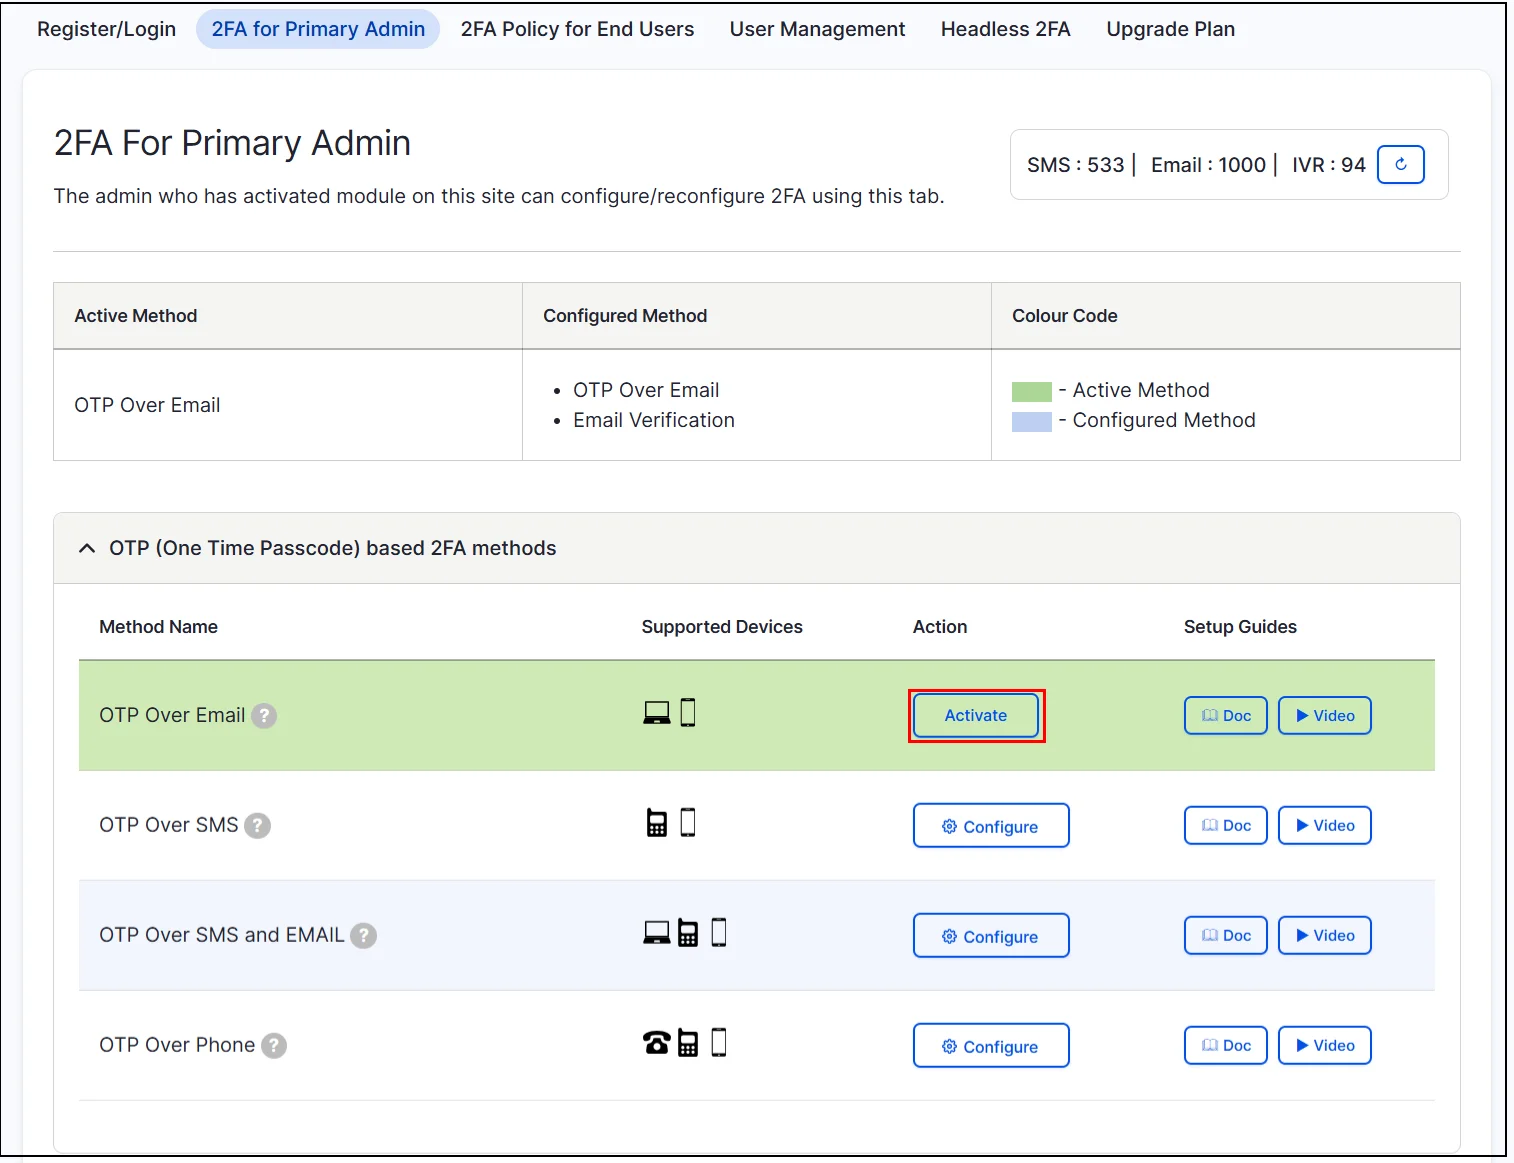This screenshot has width=1514, height=1163.
Task: Click feature phone icon in OTP Over SMS and EMAIL row
Action: 688,933
